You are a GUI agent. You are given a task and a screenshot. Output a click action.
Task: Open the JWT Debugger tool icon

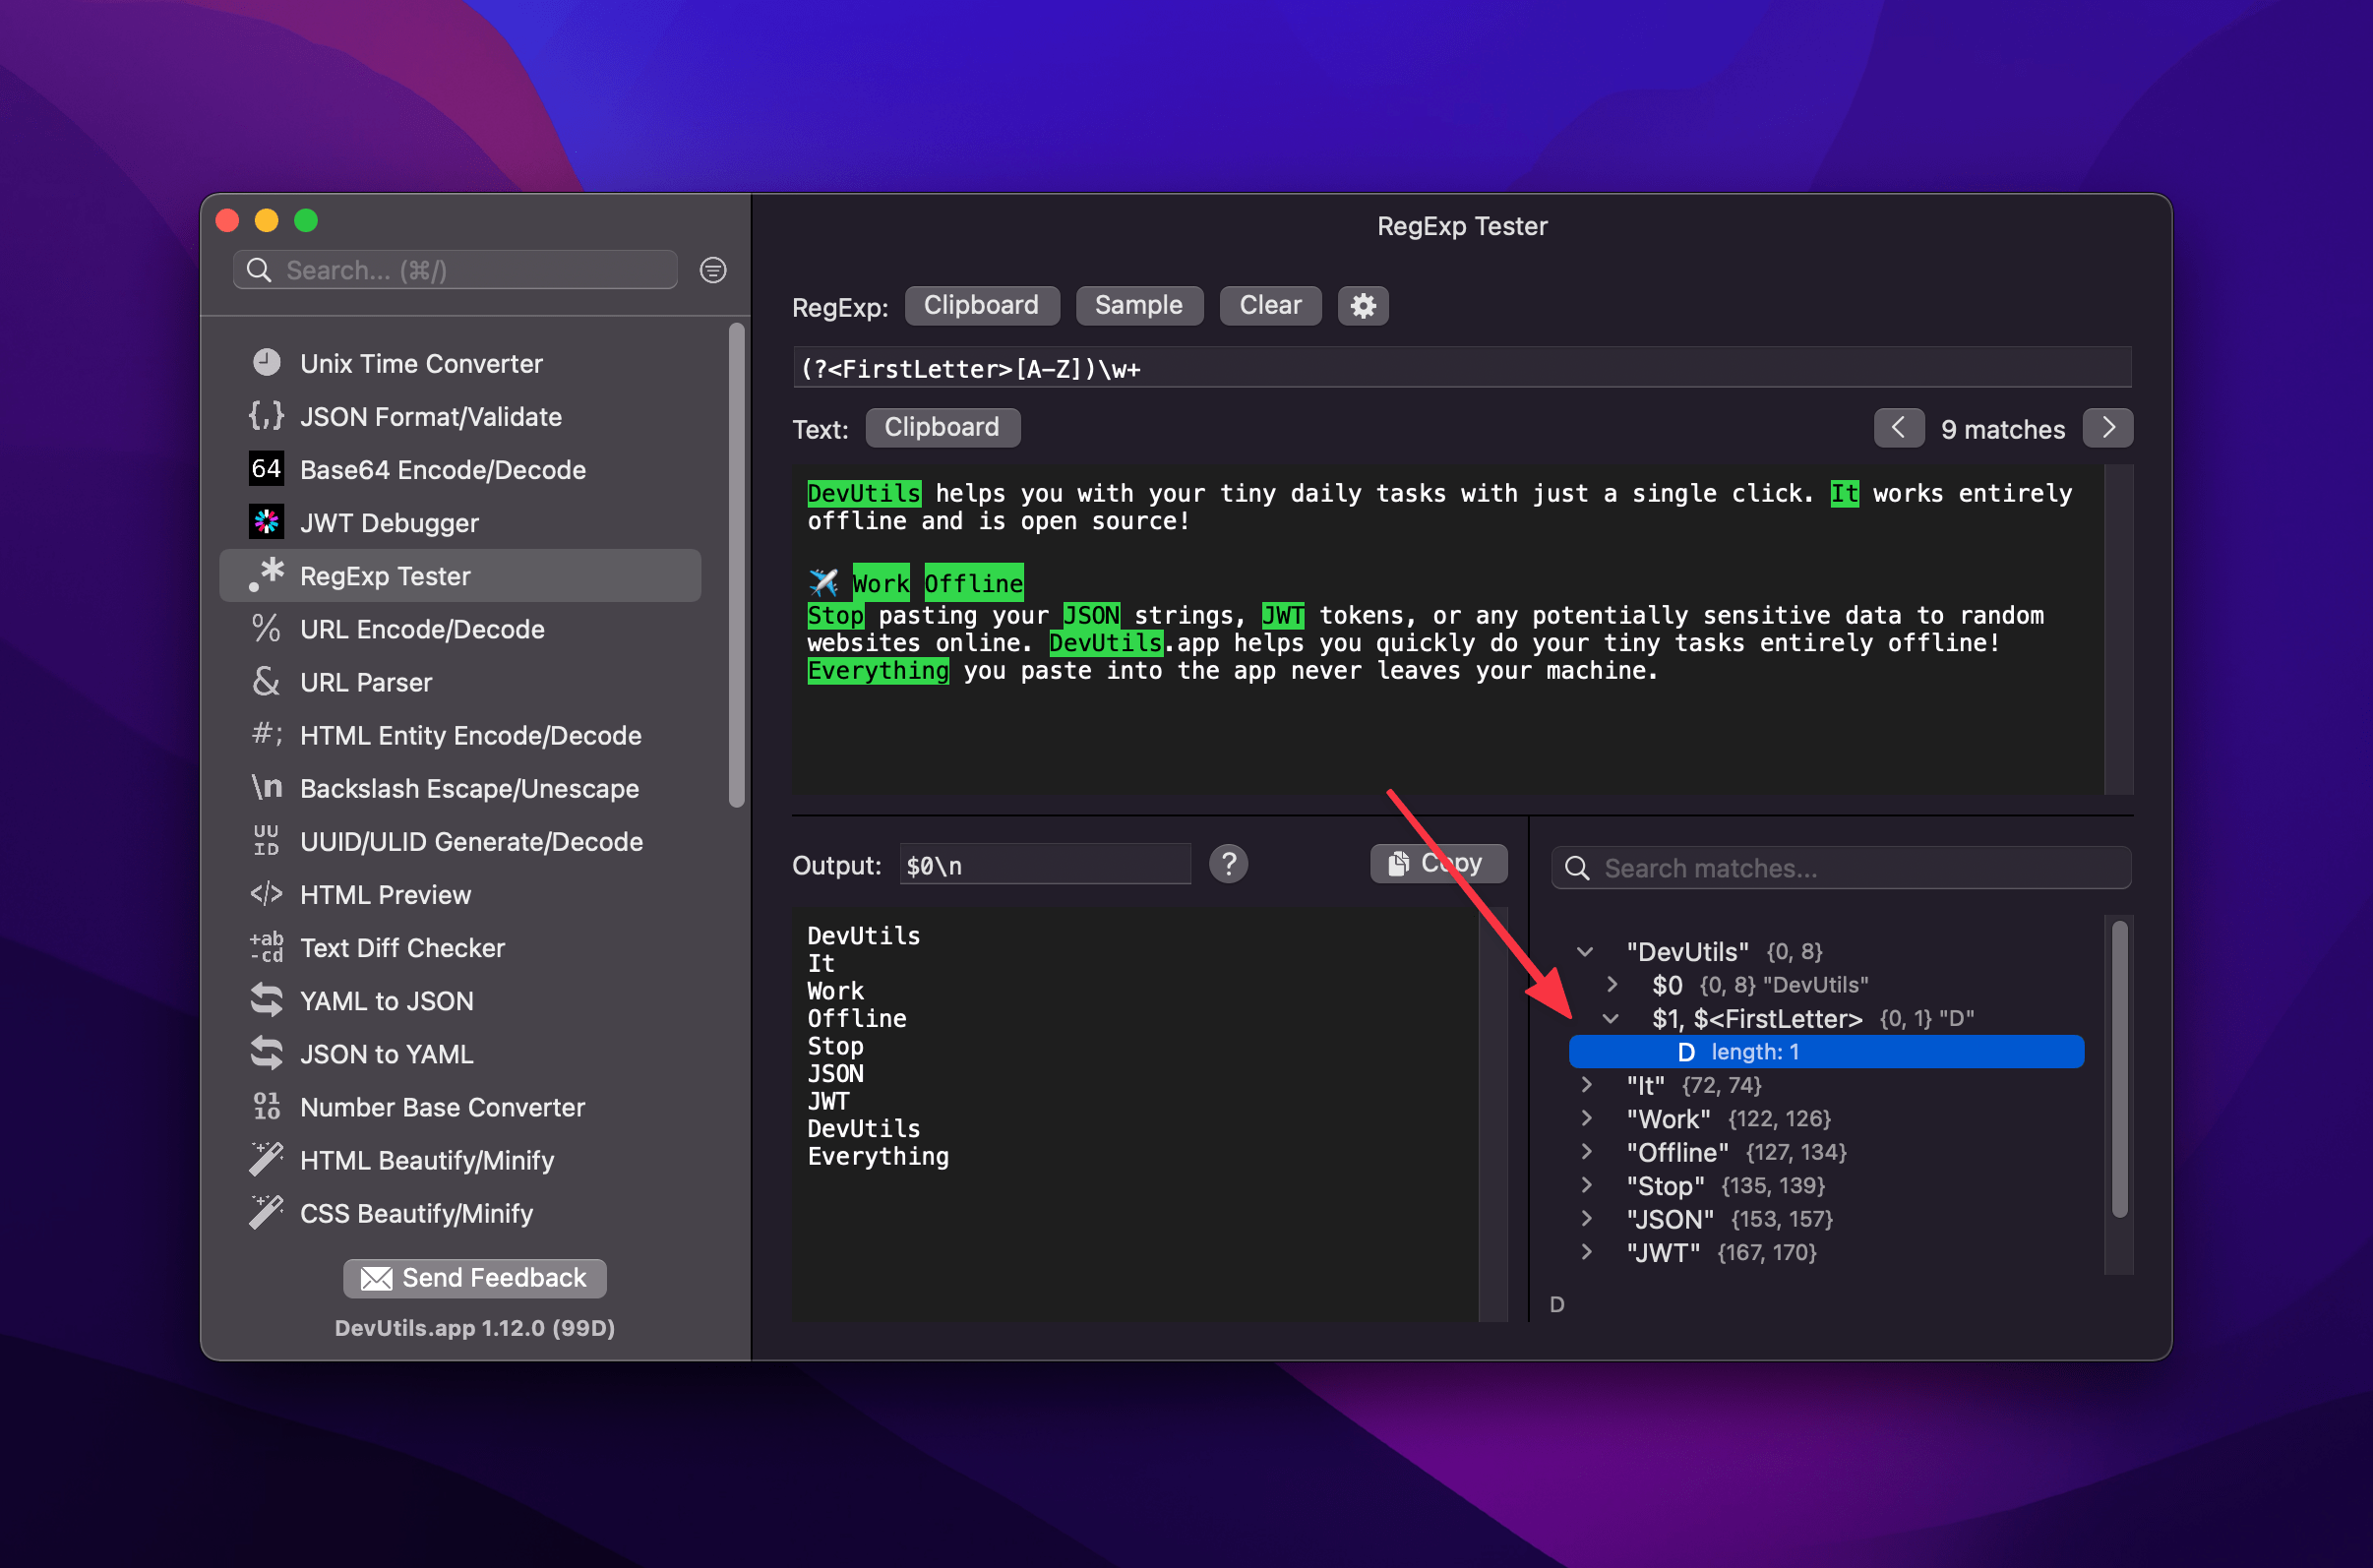[x=266, y=522]
